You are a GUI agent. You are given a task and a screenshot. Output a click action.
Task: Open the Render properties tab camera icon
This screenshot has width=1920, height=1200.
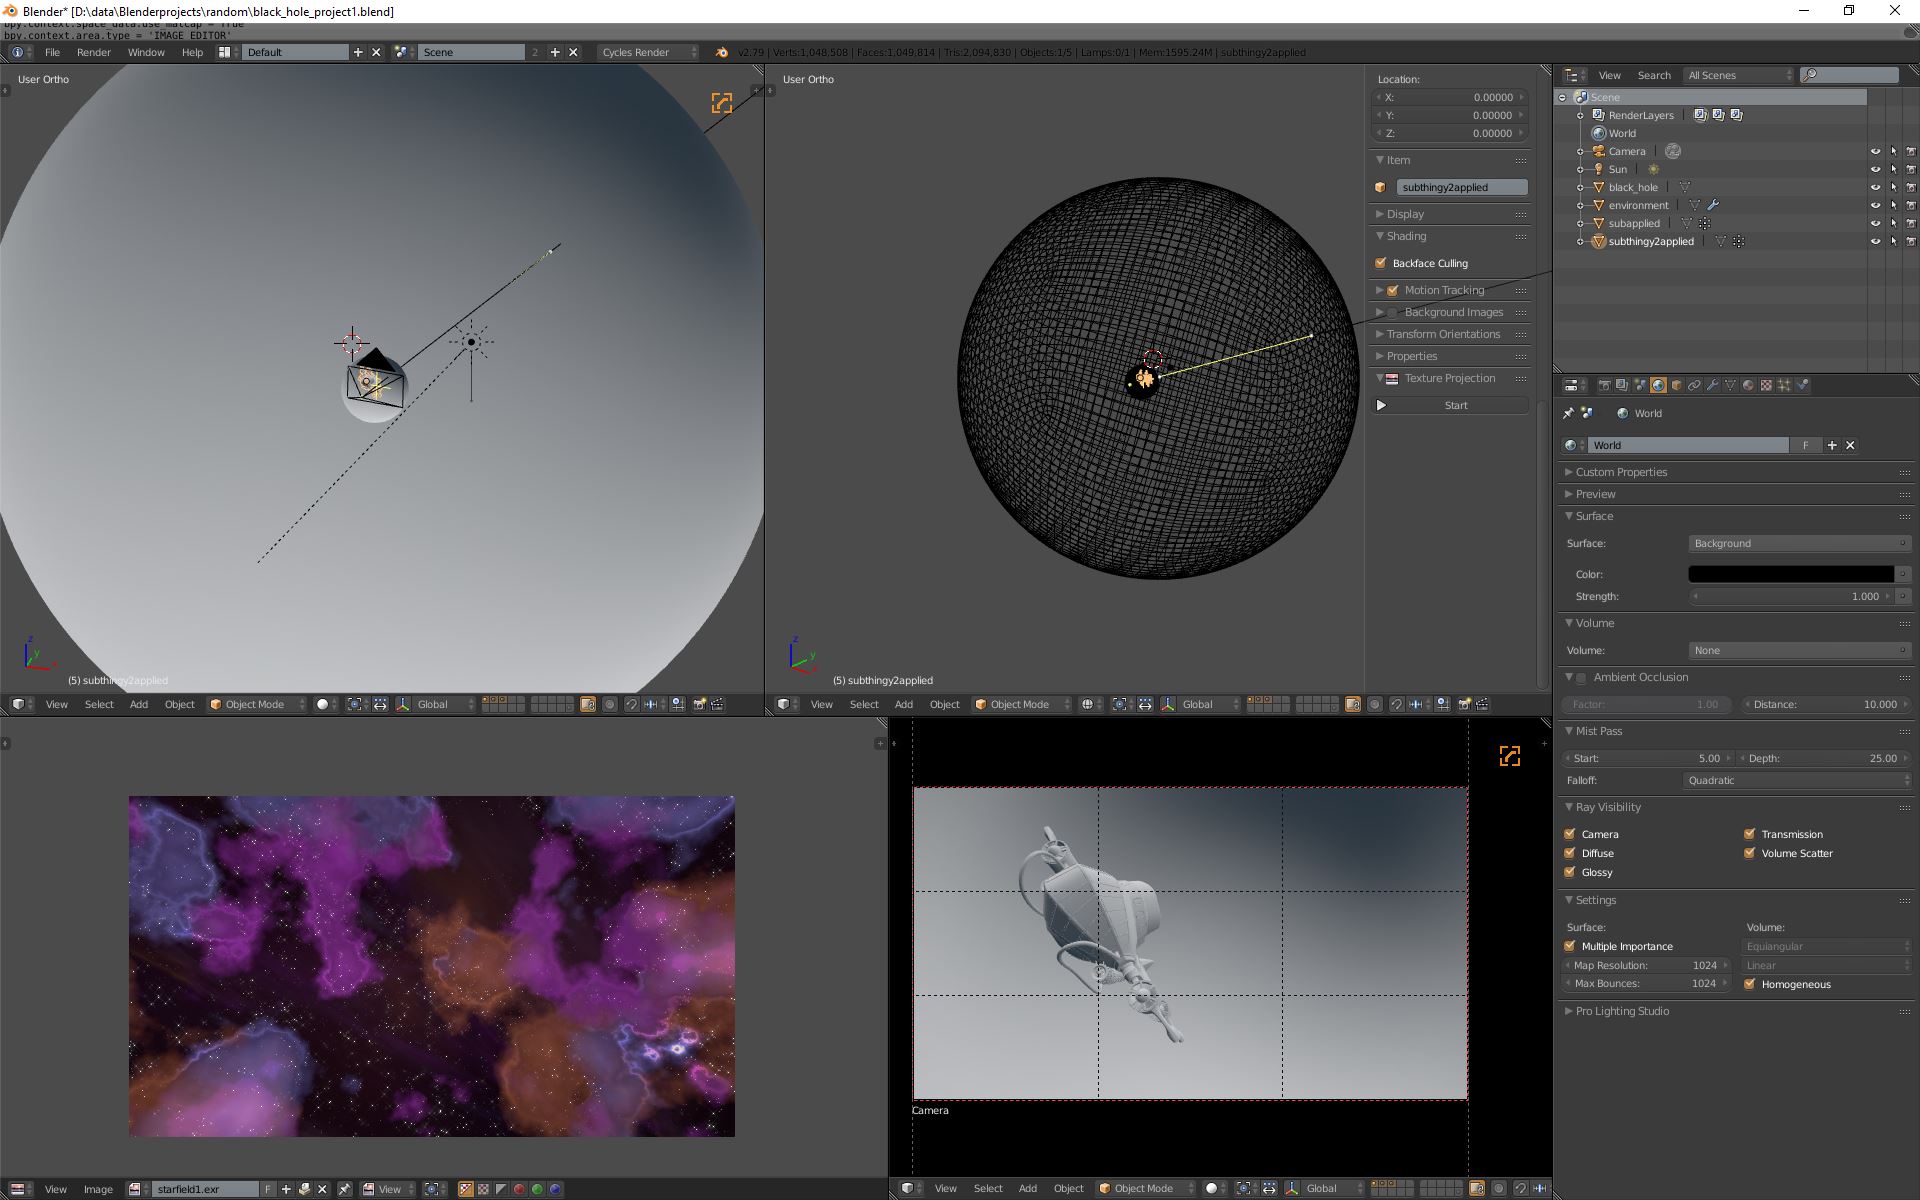[1604, 385]
